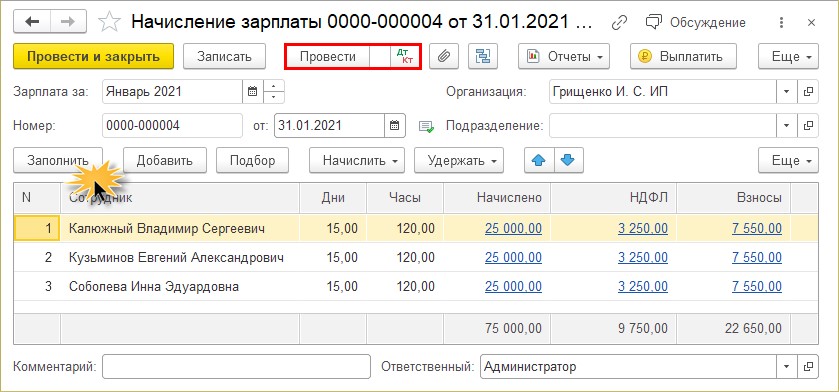Click the Заполнить button
Screen dimensions: 839x392
[58, 160]
